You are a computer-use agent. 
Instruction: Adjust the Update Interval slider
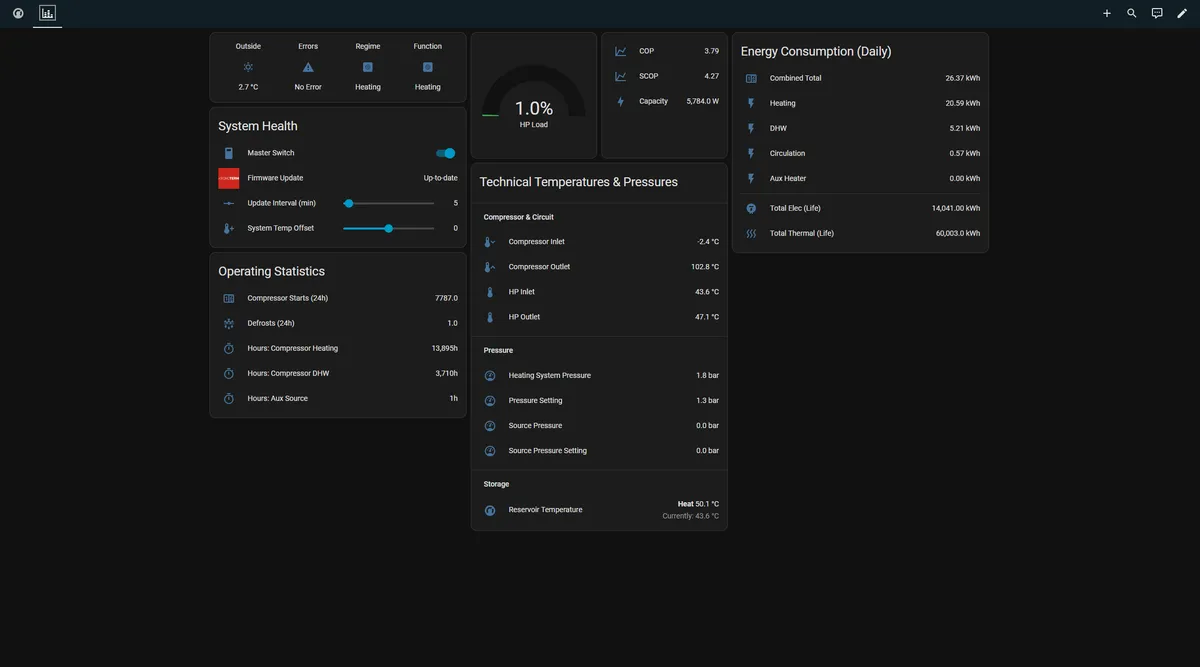click(389, 203)
